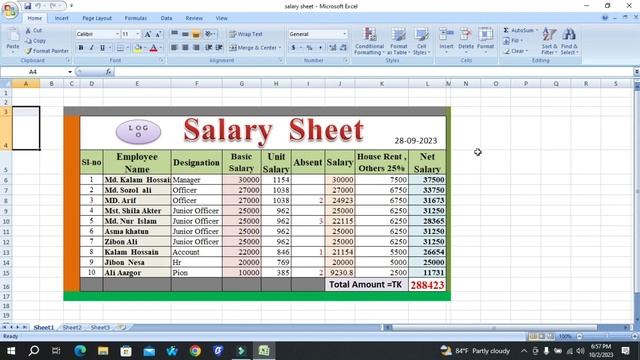Image resolution: width=640 pixels, height=360 pixels.
Task: Switch to the Page Layout tab
Action: click(97, 18)
